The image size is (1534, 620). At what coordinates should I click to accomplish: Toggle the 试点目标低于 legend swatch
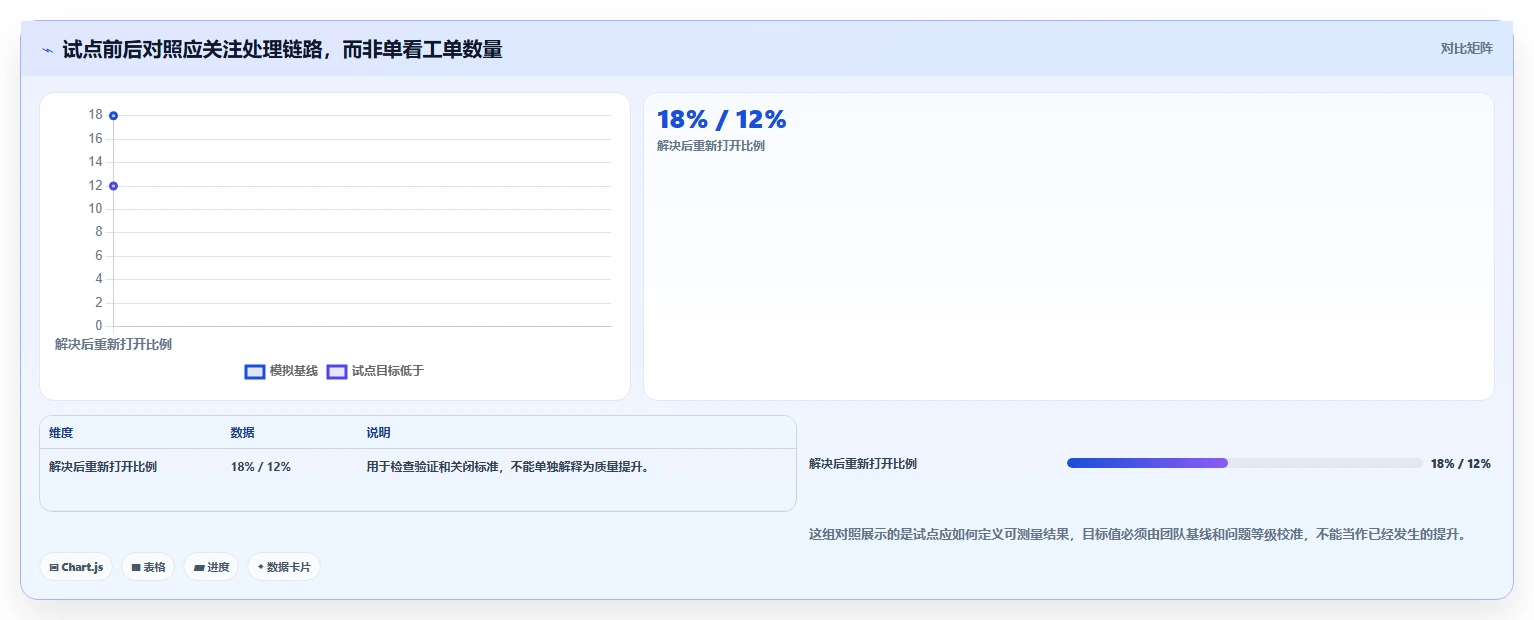click(337, 372)
